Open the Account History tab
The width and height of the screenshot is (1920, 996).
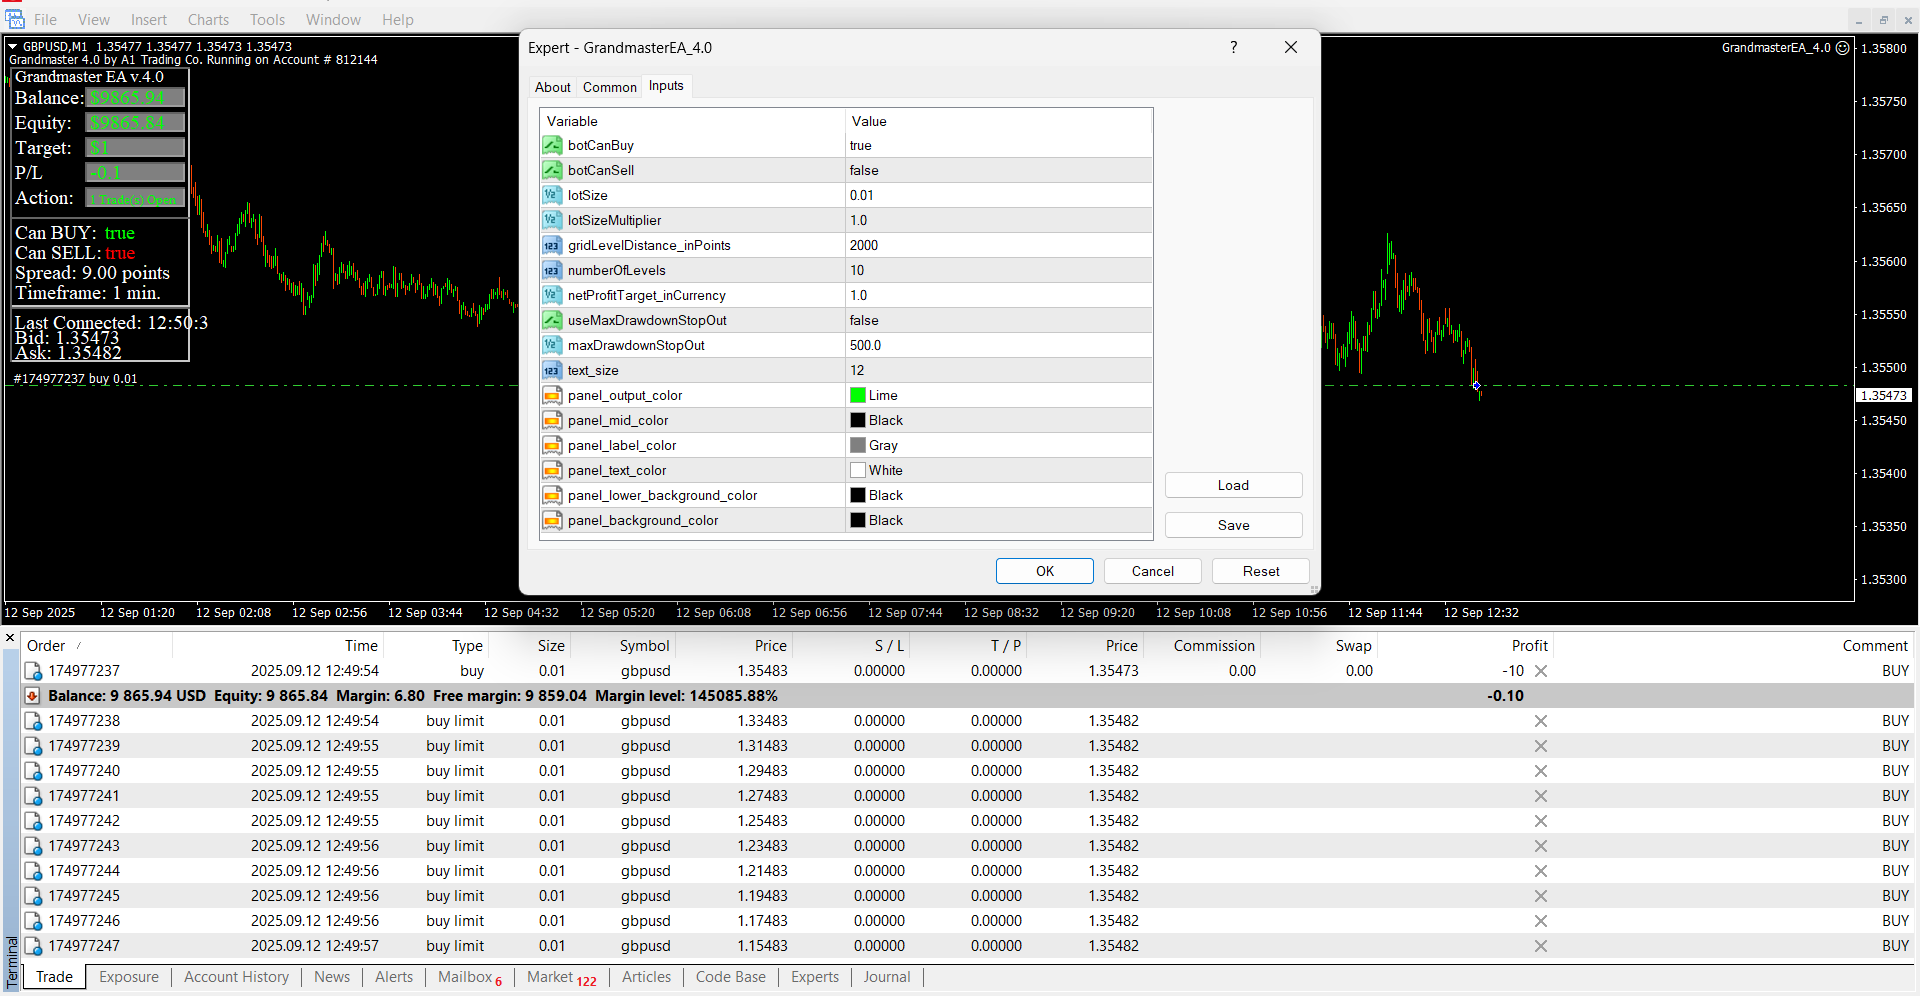[236, 977]
